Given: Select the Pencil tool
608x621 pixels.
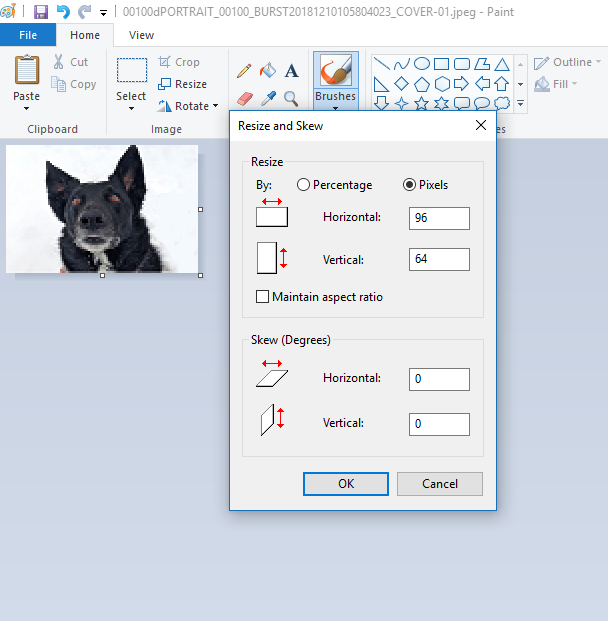Looking at the screenshot, I should click(x=243, y=71).
